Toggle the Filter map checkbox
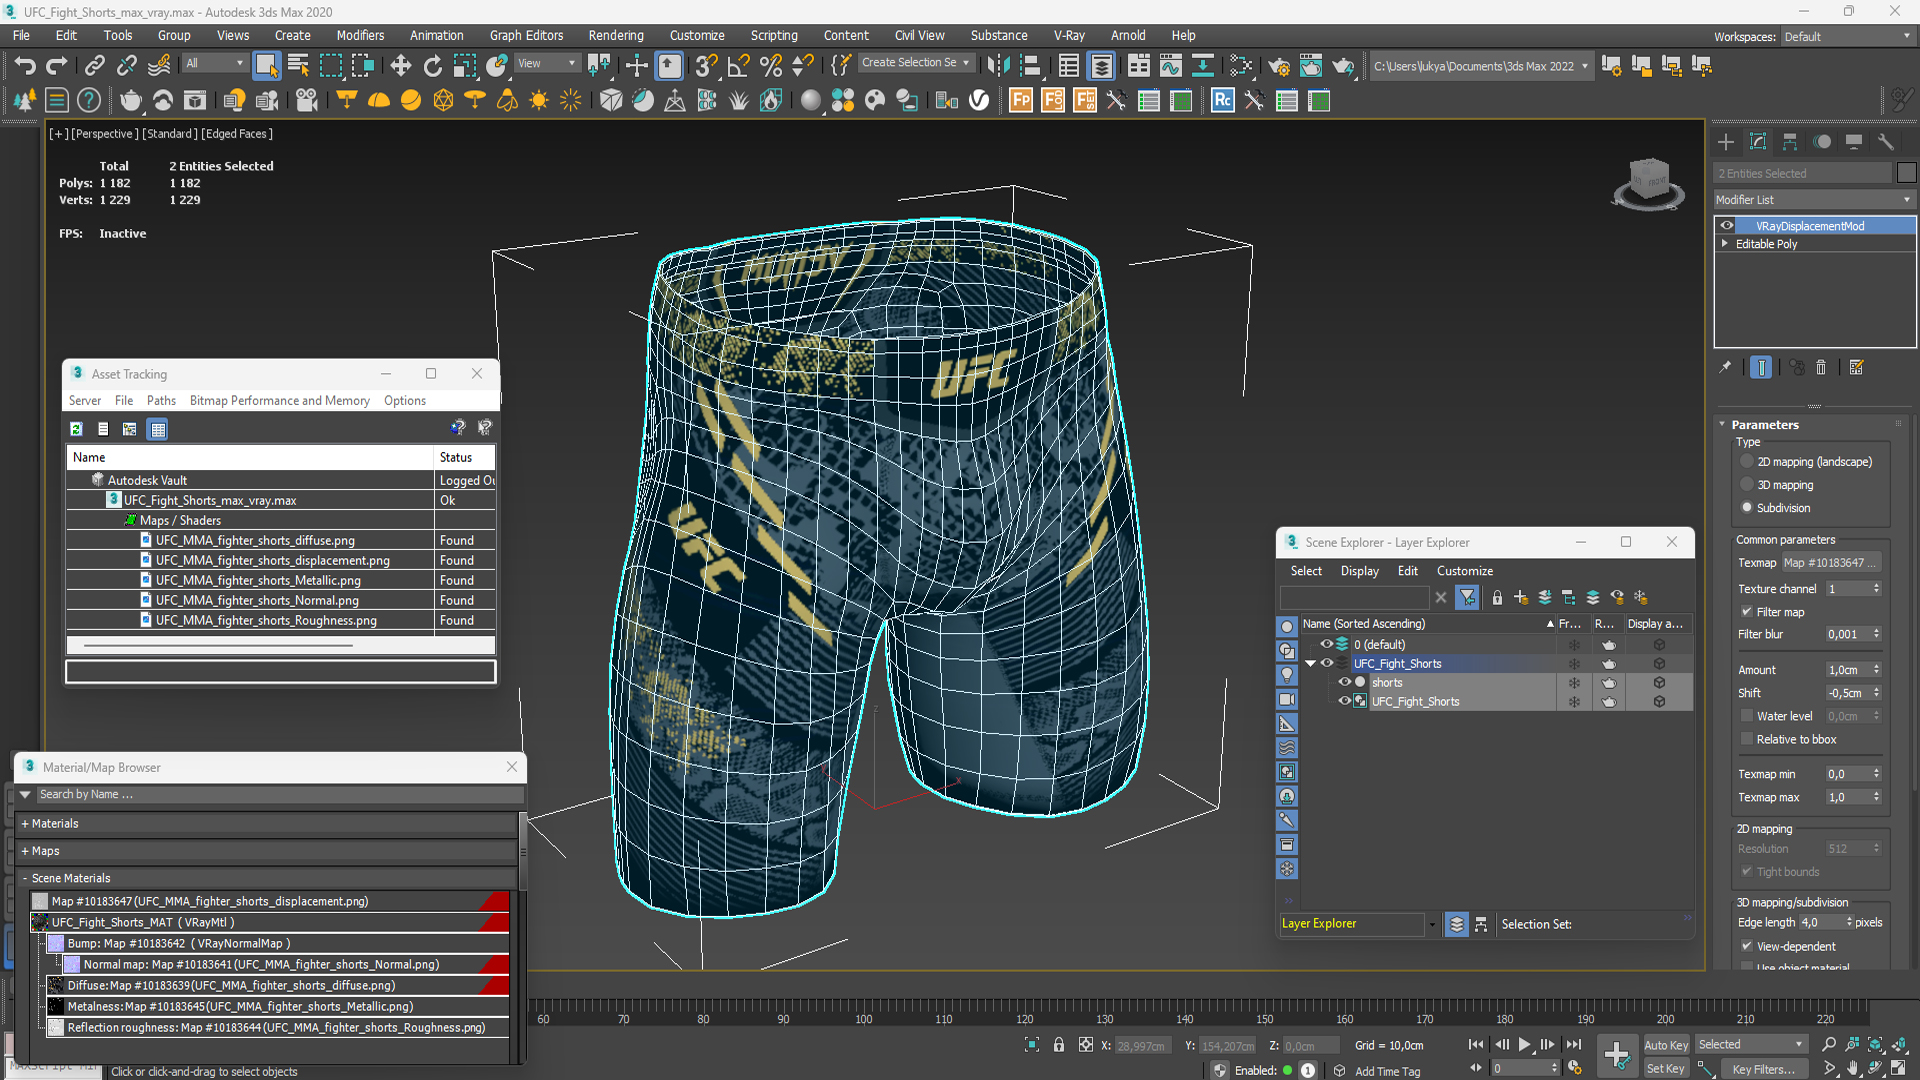 1747,612
